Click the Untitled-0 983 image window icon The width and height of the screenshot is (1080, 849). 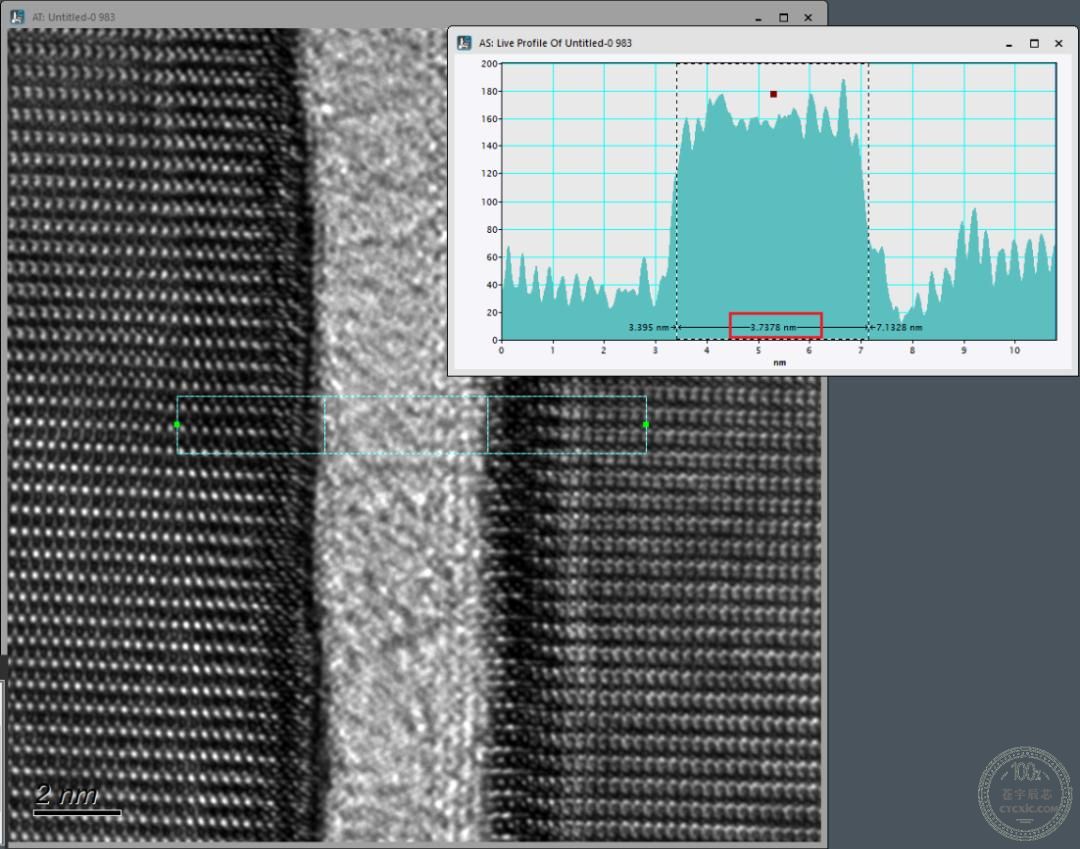(17, 17)
